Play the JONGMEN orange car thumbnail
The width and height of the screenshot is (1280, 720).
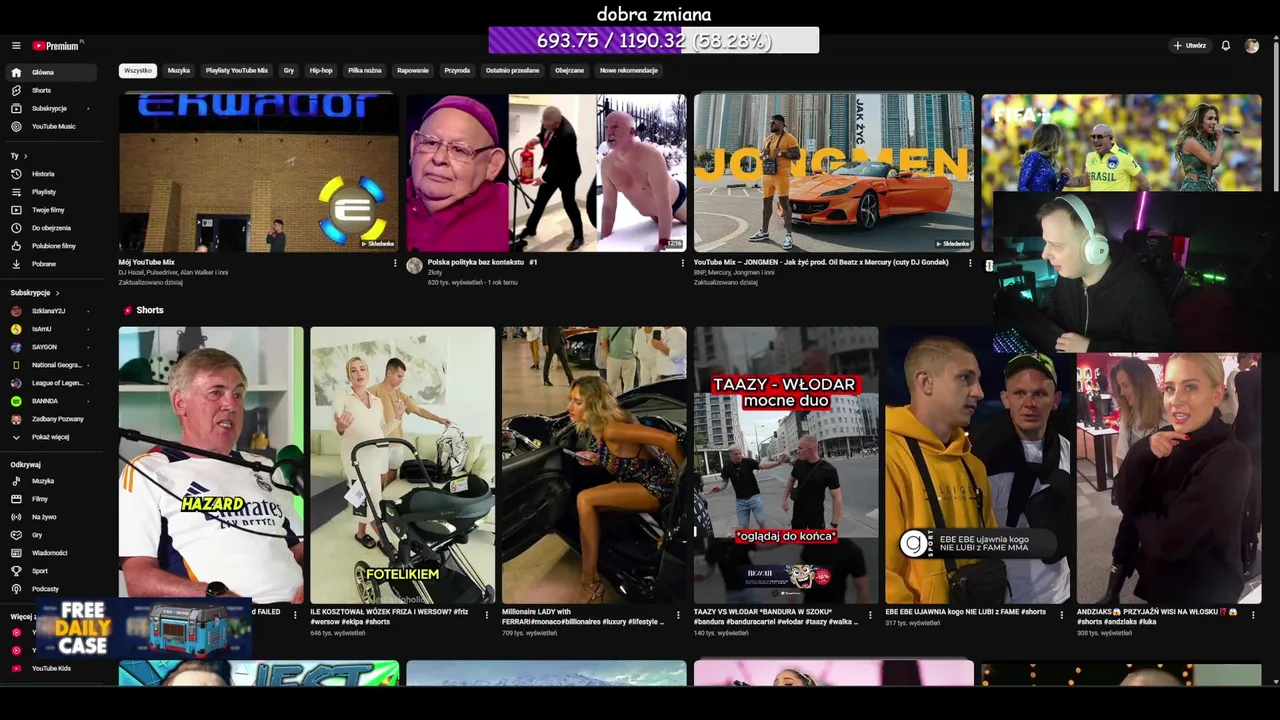[x=834, y=173]
